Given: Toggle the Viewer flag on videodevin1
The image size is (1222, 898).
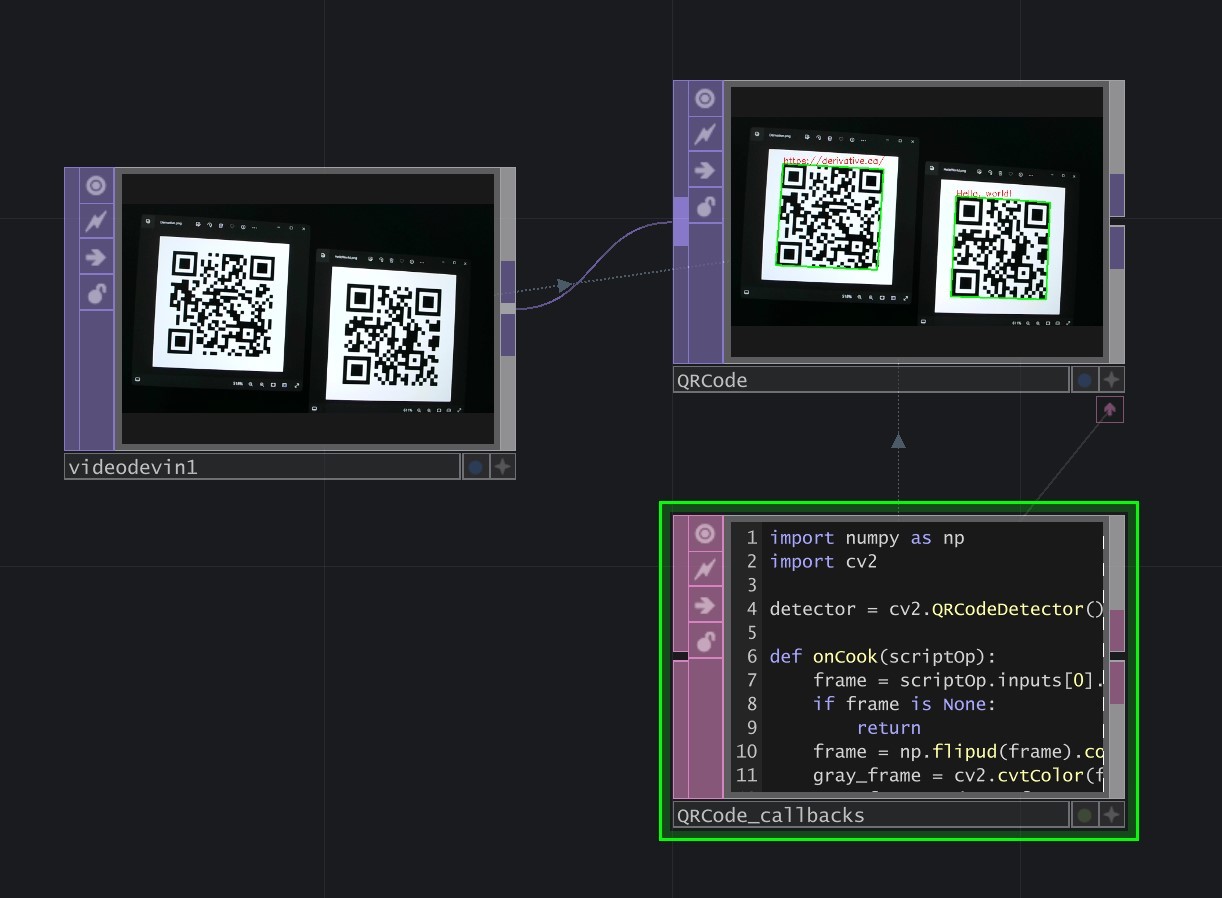Looking at the screenshot, I should point(96,185).
